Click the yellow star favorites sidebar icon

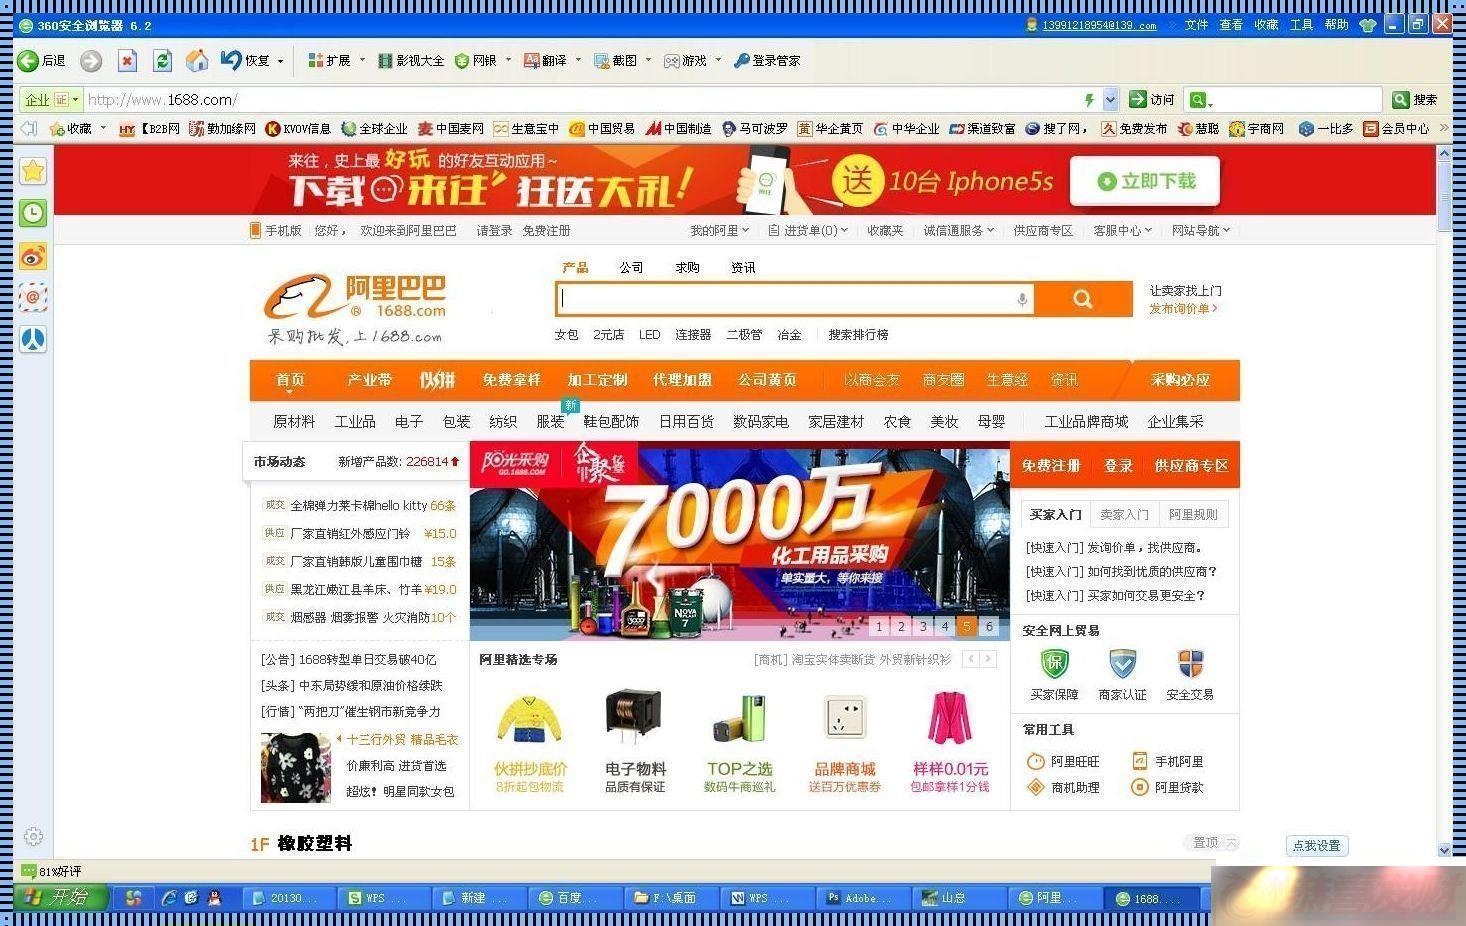tap(33, 171)
